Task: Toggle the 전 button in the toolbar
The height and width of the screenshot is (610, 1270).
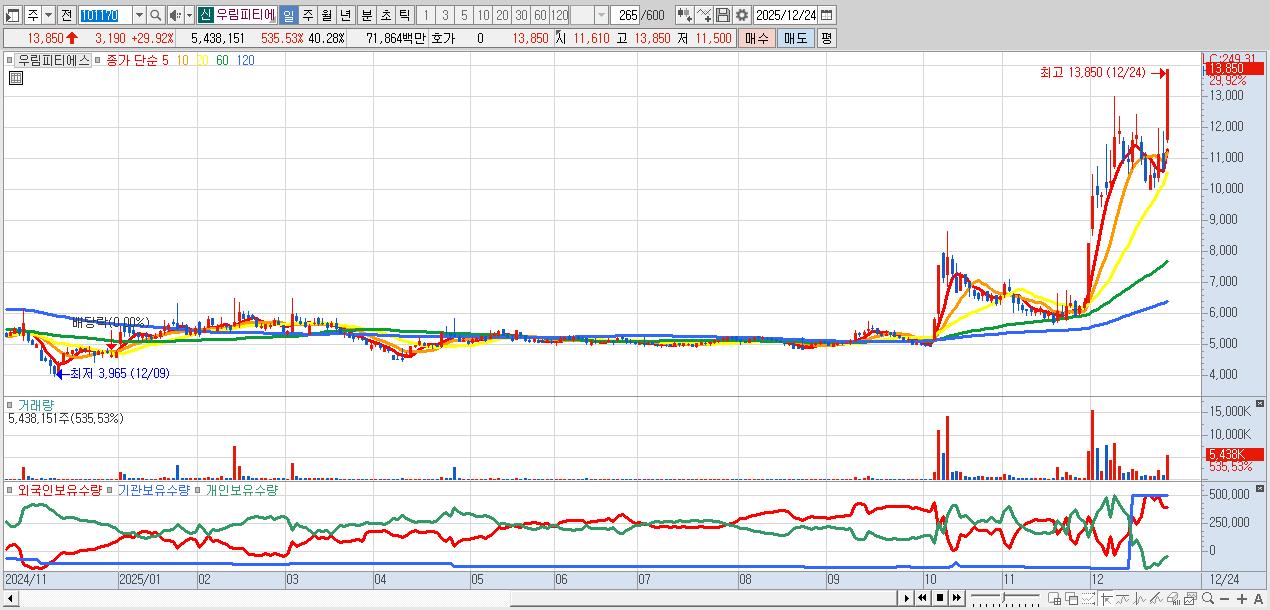Action: coord(66,16)
